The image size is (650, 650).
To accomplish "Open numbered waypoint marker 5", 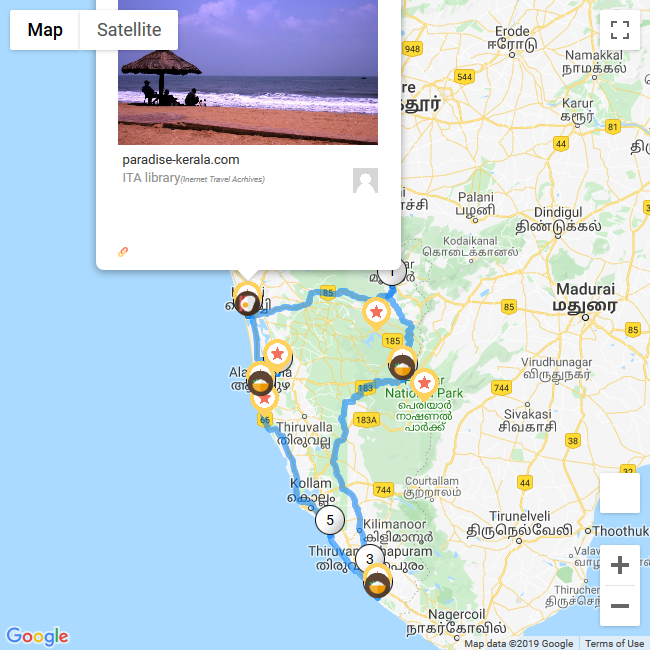I will coord(330,520).
